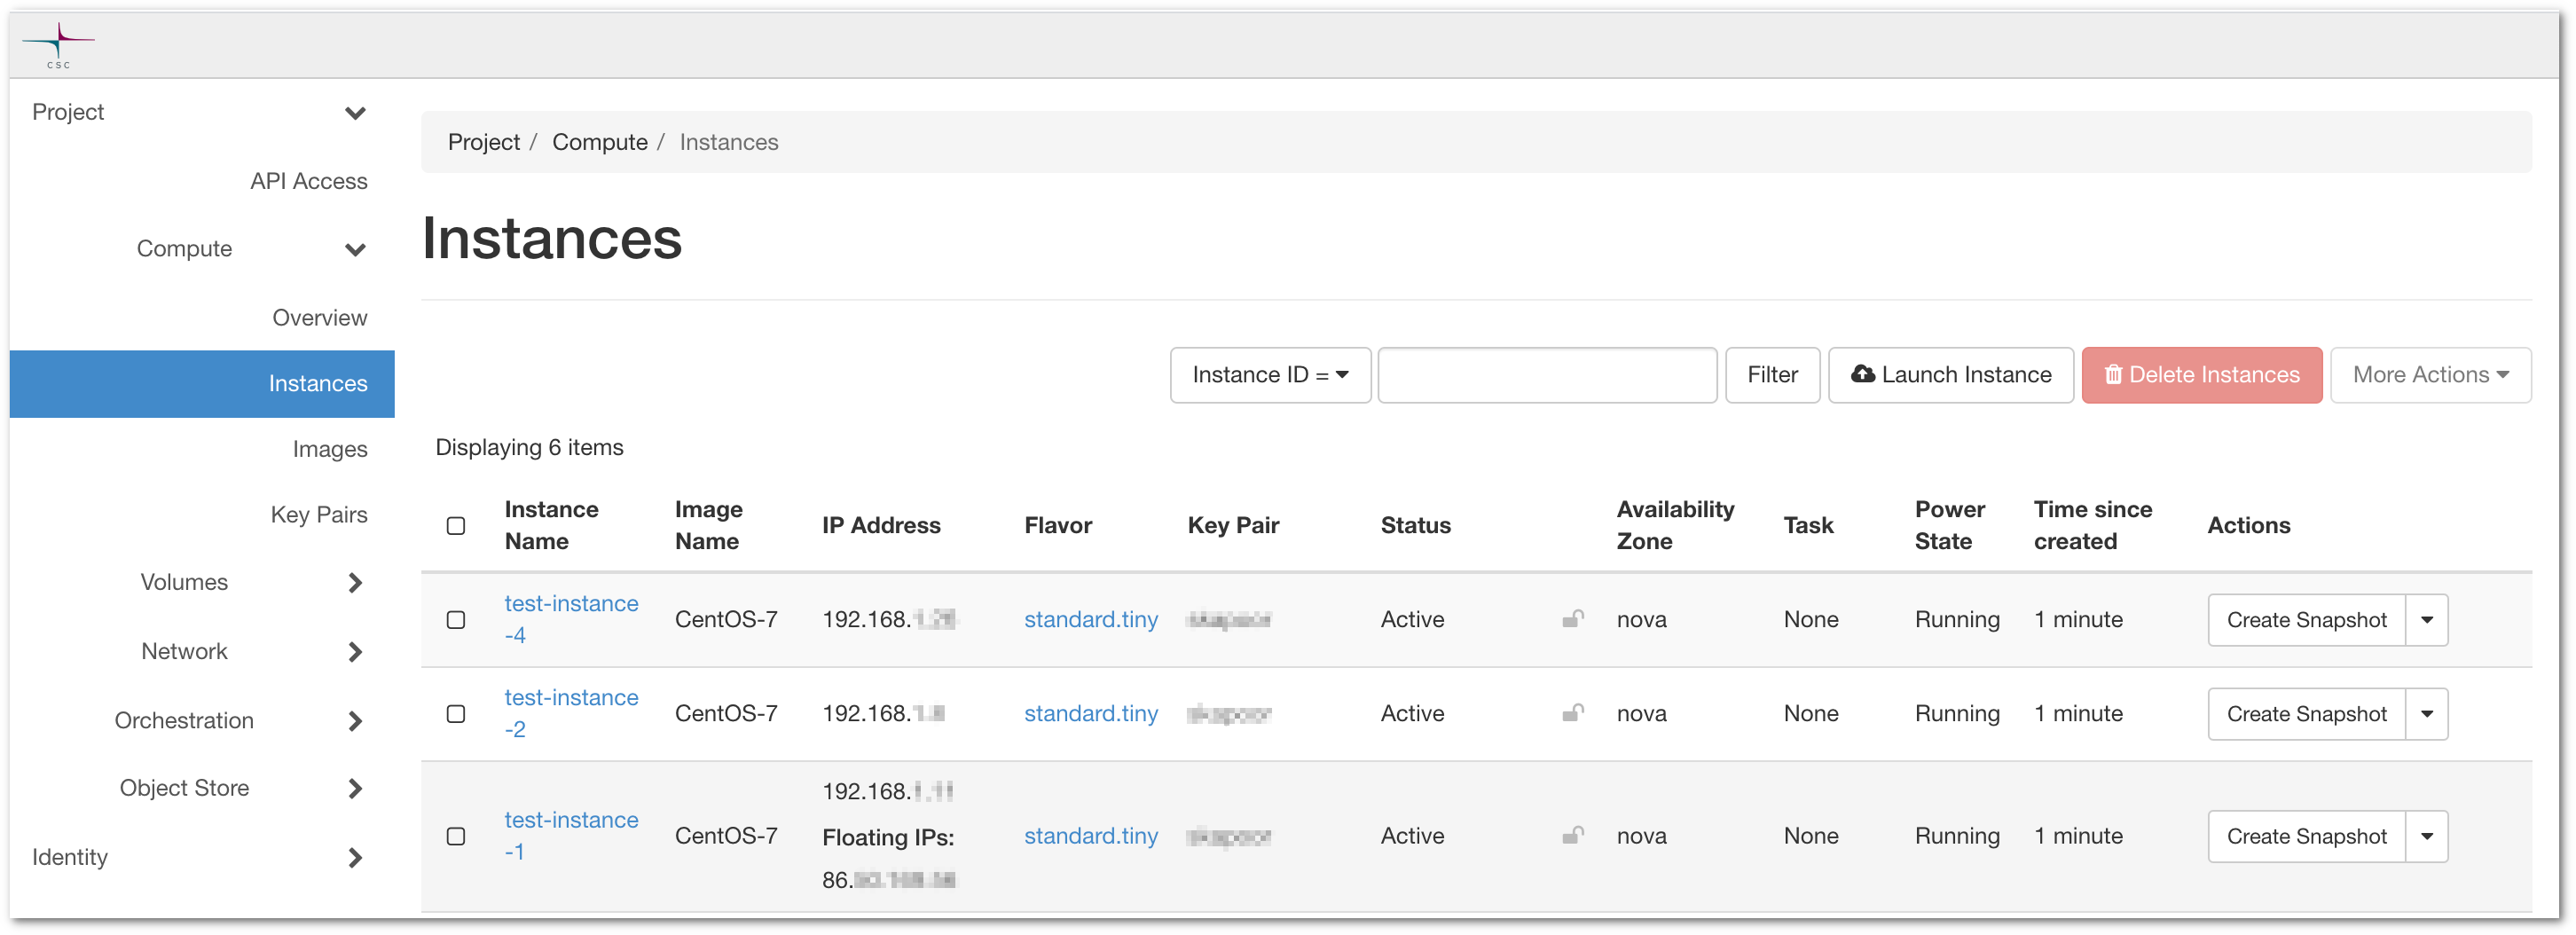The height and width of the screenshot is (935, 2576).
Task: Expand the Identity sidebar section
Action: pyautogui.click(x=354, y=857)
